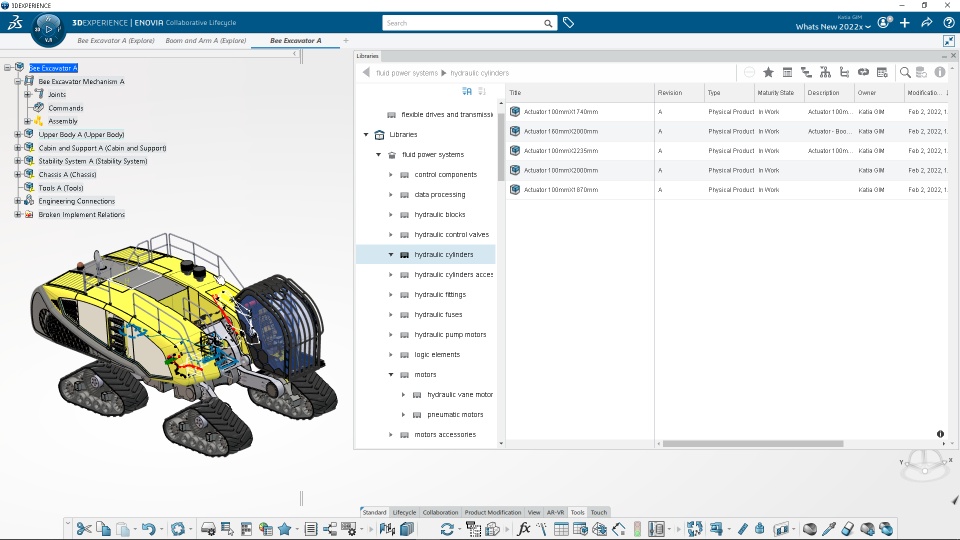This screenshot has height=540, width=960.
Task: Click the fluid power systems breadcrumb
Action: (407, 73)
